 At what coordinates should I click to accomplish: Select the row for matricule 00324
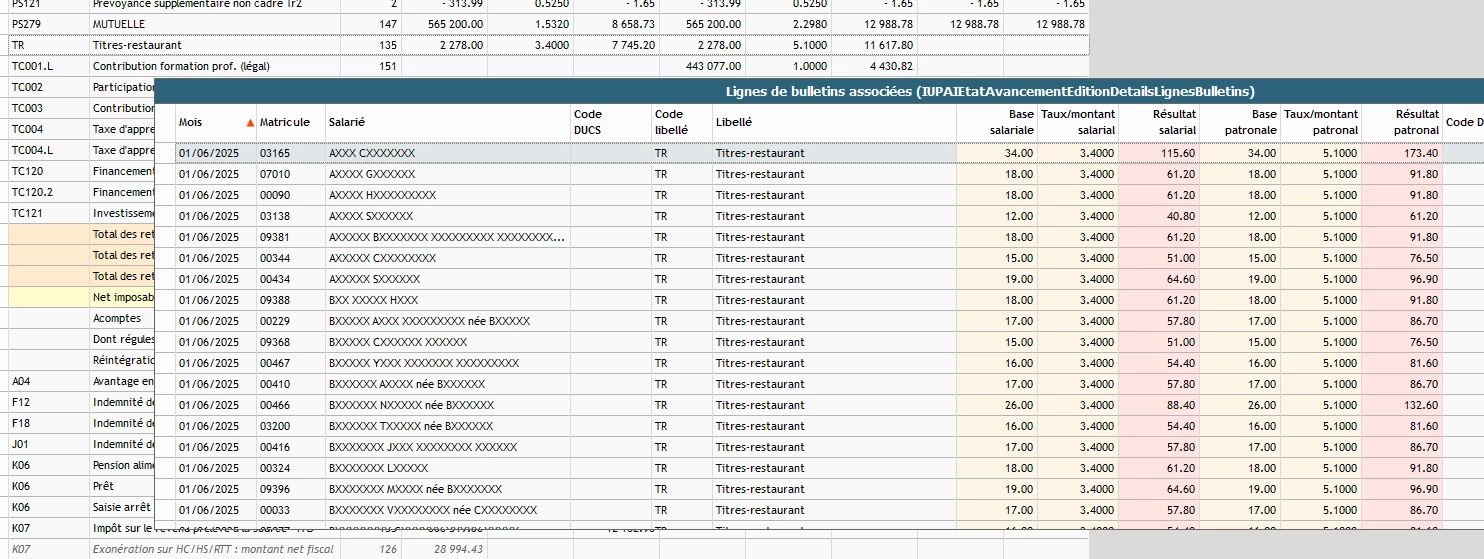point(819,468)
